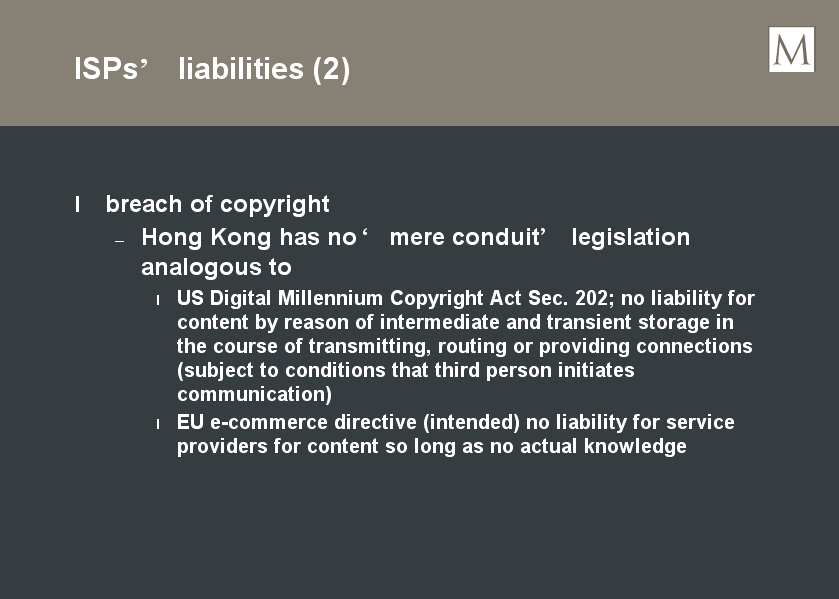
Task: Select the "Hong Kong has no" text
Action: coord(249,237)
